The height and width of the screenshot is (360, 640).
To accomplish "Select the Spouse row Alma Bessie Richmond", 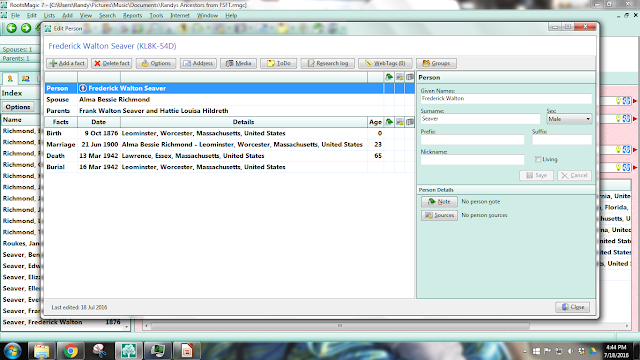I will coord(229,100).
